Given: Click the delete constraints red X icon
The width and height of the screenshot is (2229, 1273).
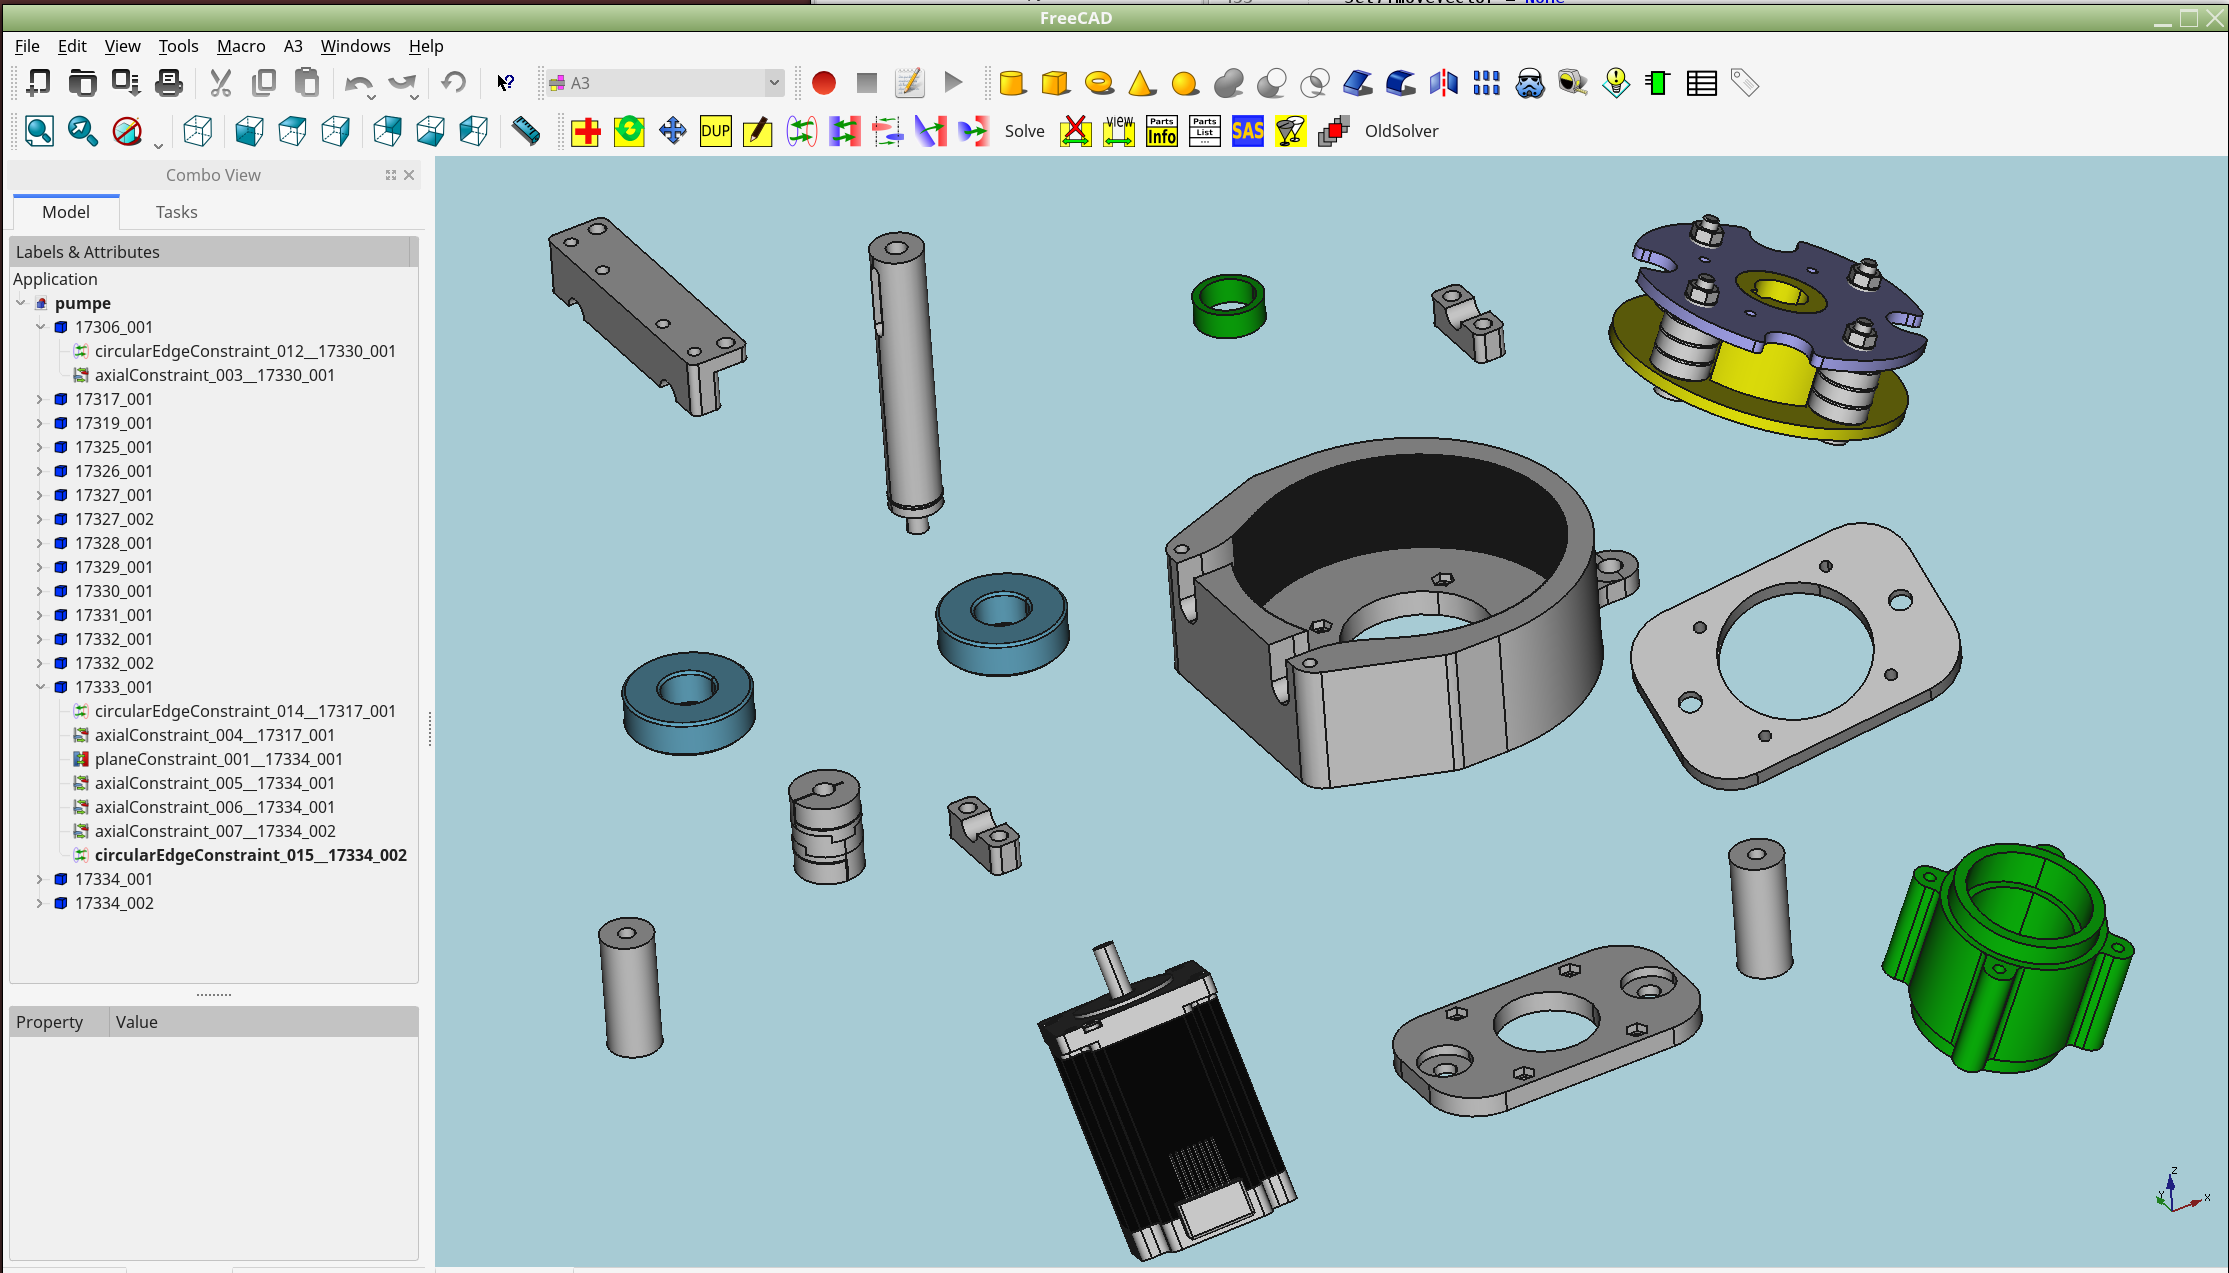Looking at the screenshot, I should pos(1076,131).
